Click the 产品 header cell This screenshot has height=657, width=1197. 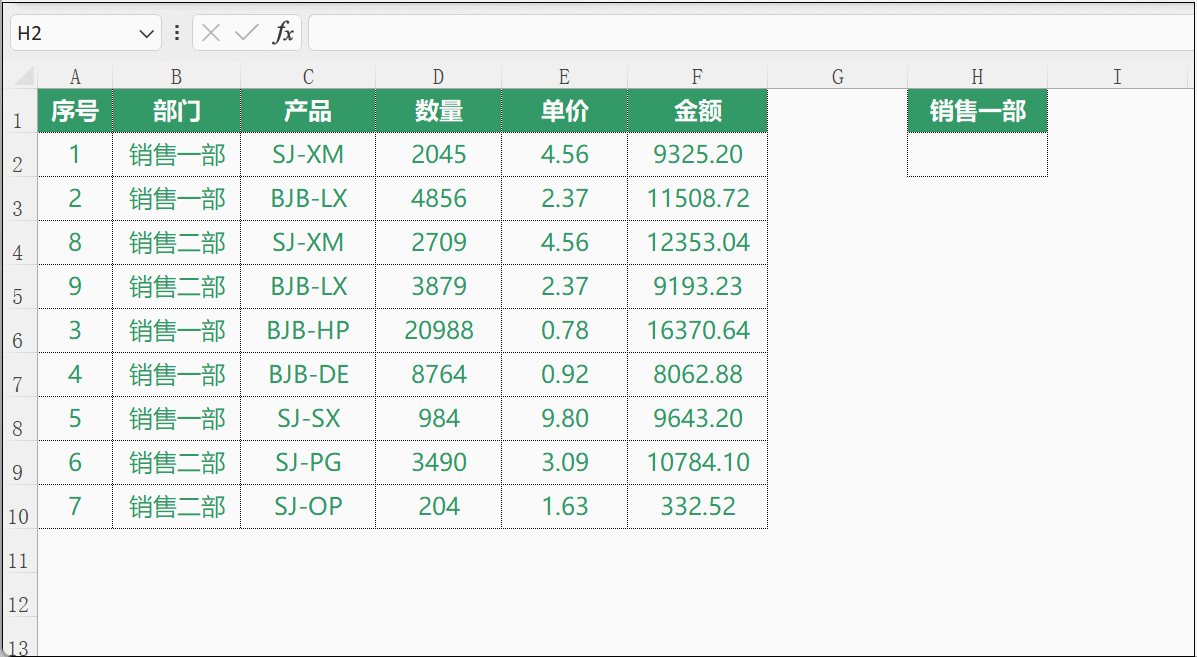tap(308, 111)
